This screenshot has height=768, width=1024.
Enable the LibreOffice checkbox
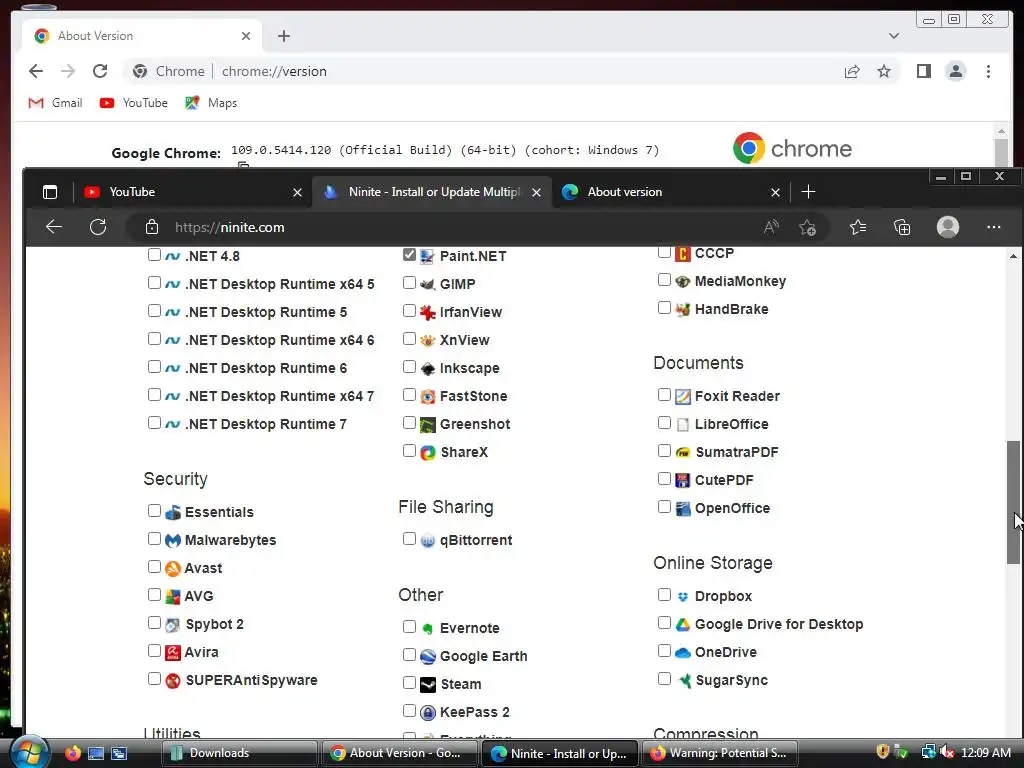pyautogui.click(x=664, y=423)
